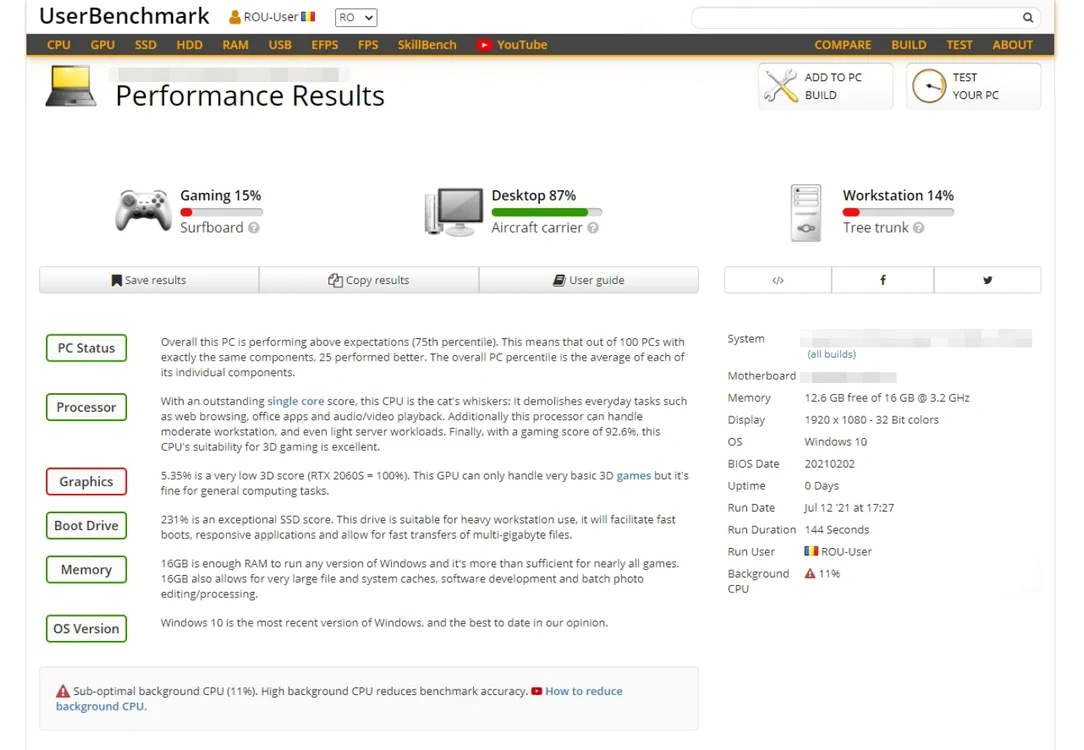Screen dimensions: 1084x750
Task: Click Copy results button
Action: point(369,280)
